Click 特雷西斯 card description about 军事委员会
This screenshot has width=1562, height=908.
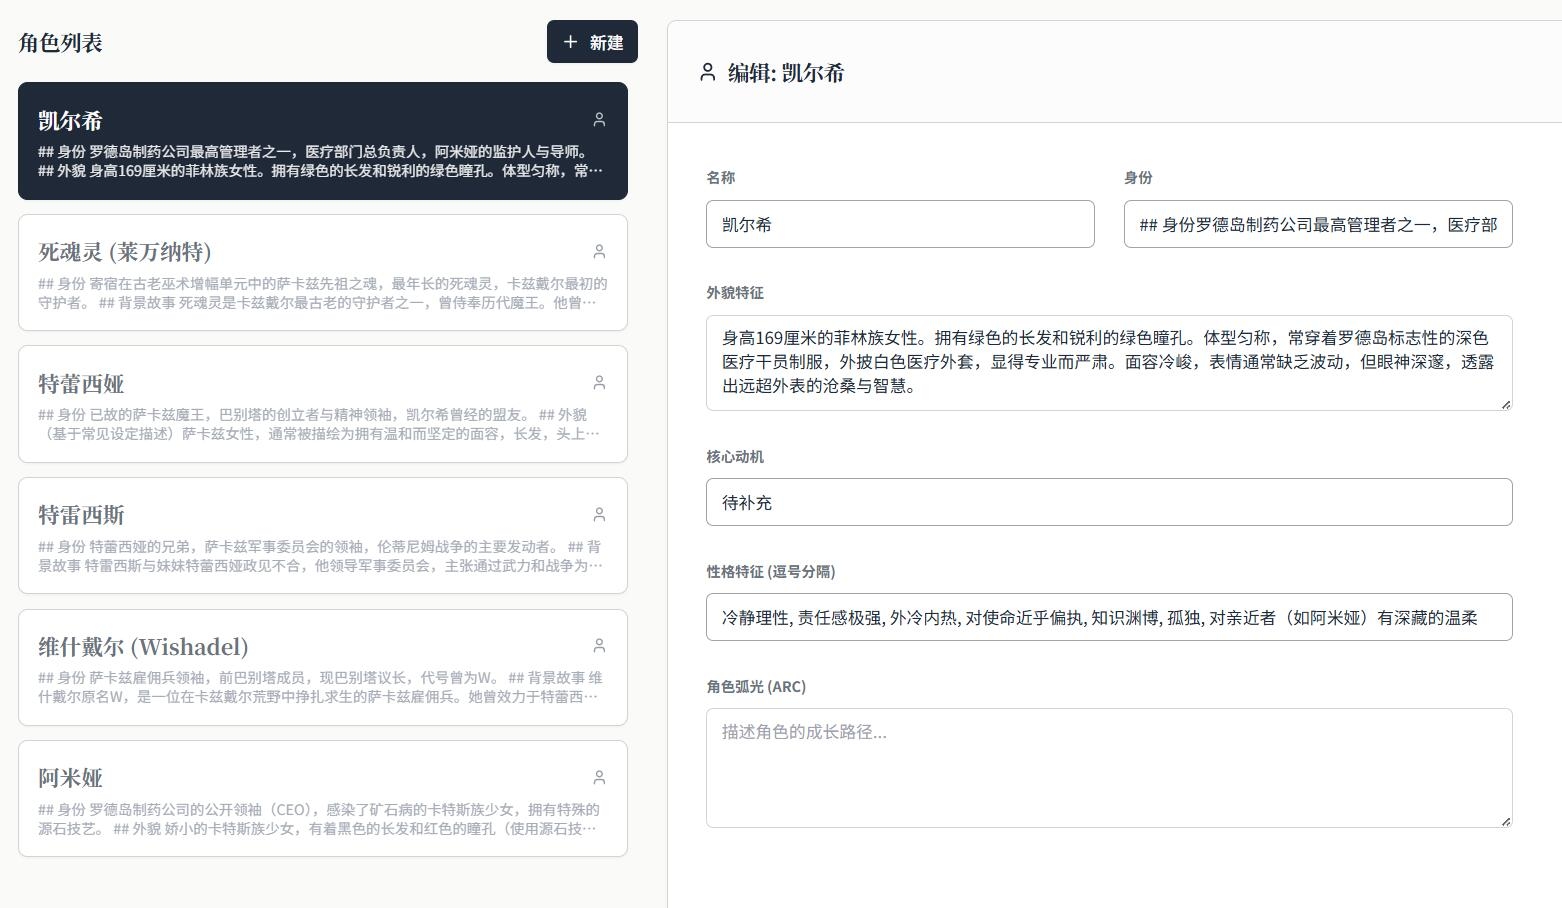click(321, 556)
